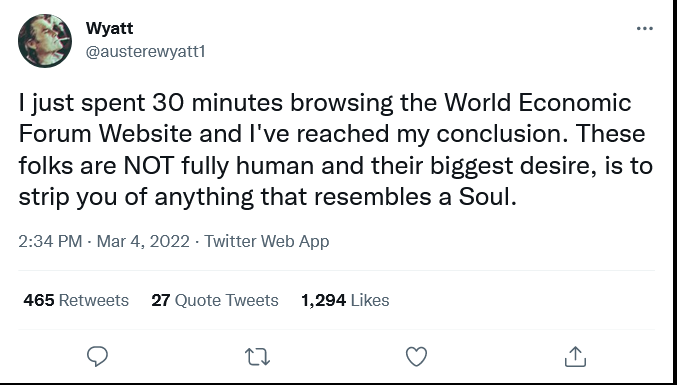The width and height of the screenshot is (677, 385).
Task: Click the 1,294 likes count number
Action: (x=323, y=300)
